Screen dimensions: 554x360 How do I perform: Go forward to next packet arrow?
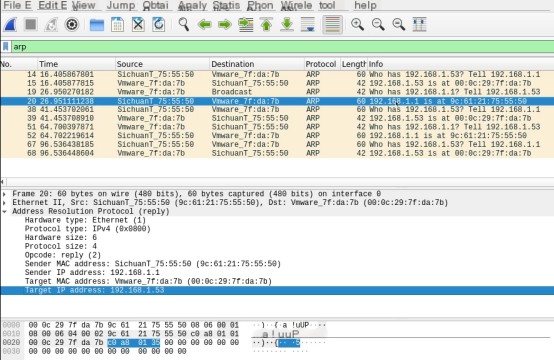tap(225, 25)
